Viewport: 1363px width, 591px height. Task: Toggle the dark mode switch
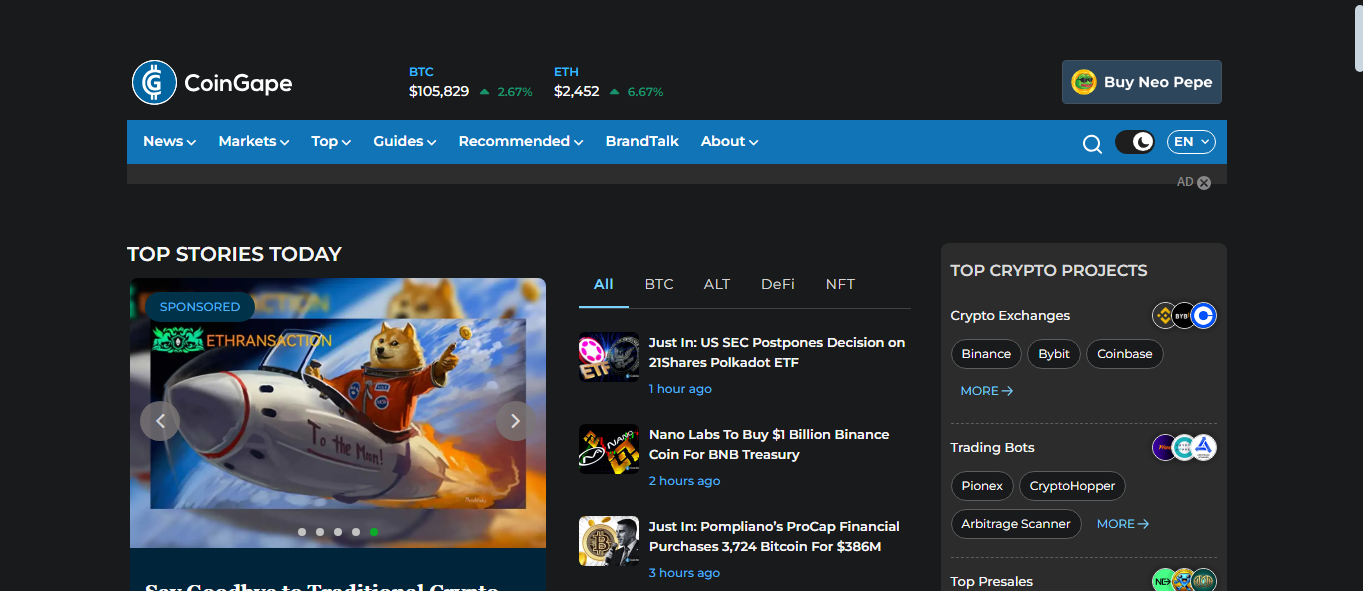(x=1135, y=142)
